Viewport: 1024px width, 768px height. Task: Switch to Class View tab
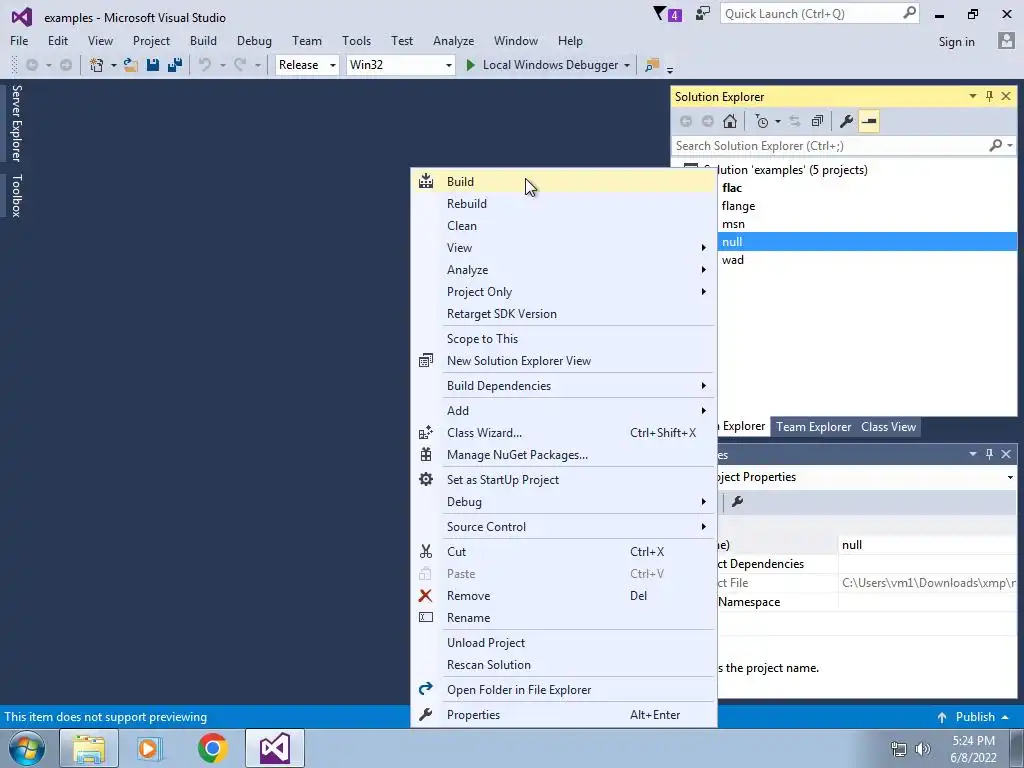[888, 426]
